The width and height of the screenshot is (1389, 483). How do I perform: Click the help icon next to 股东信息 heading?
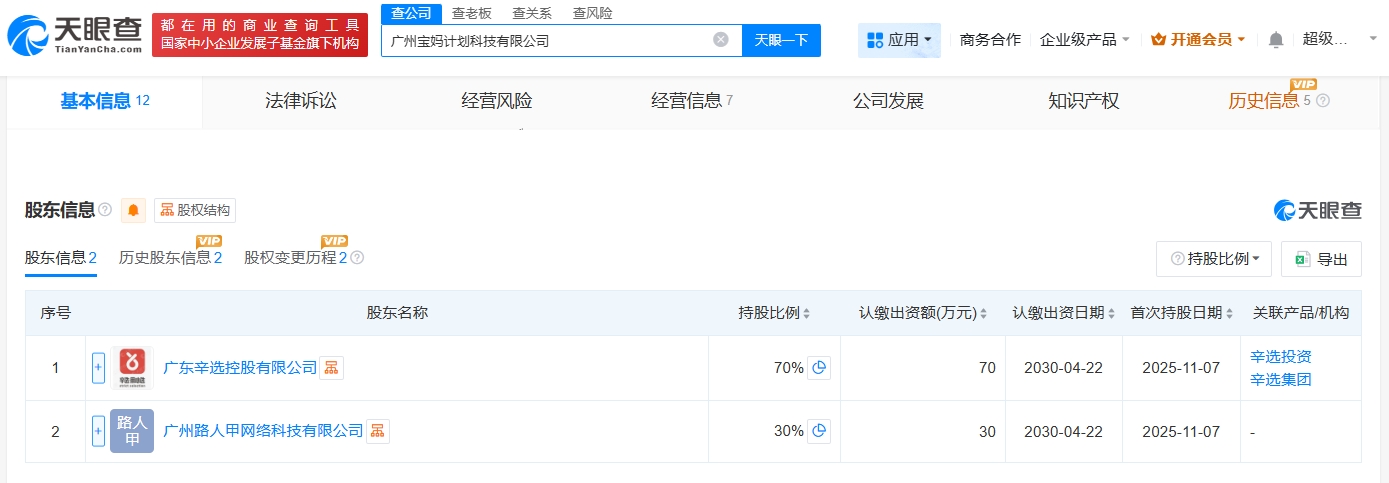(x=105, y=210)
